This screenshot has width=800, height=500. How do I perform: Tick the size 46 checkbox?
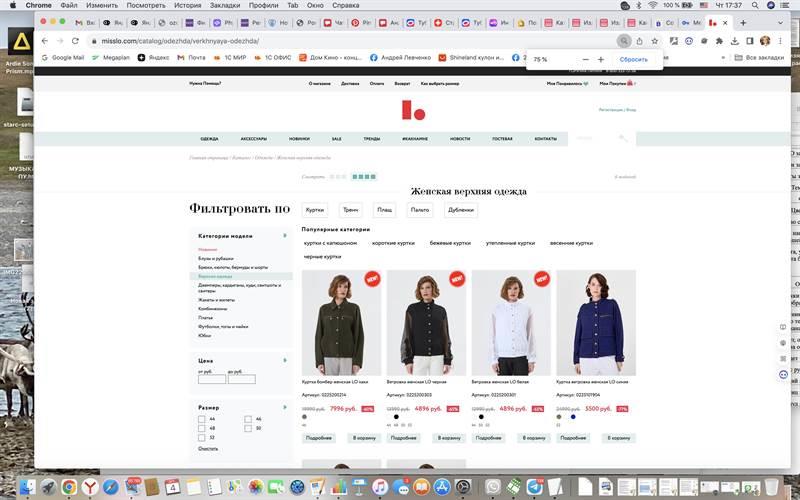(x=247, y=419)
